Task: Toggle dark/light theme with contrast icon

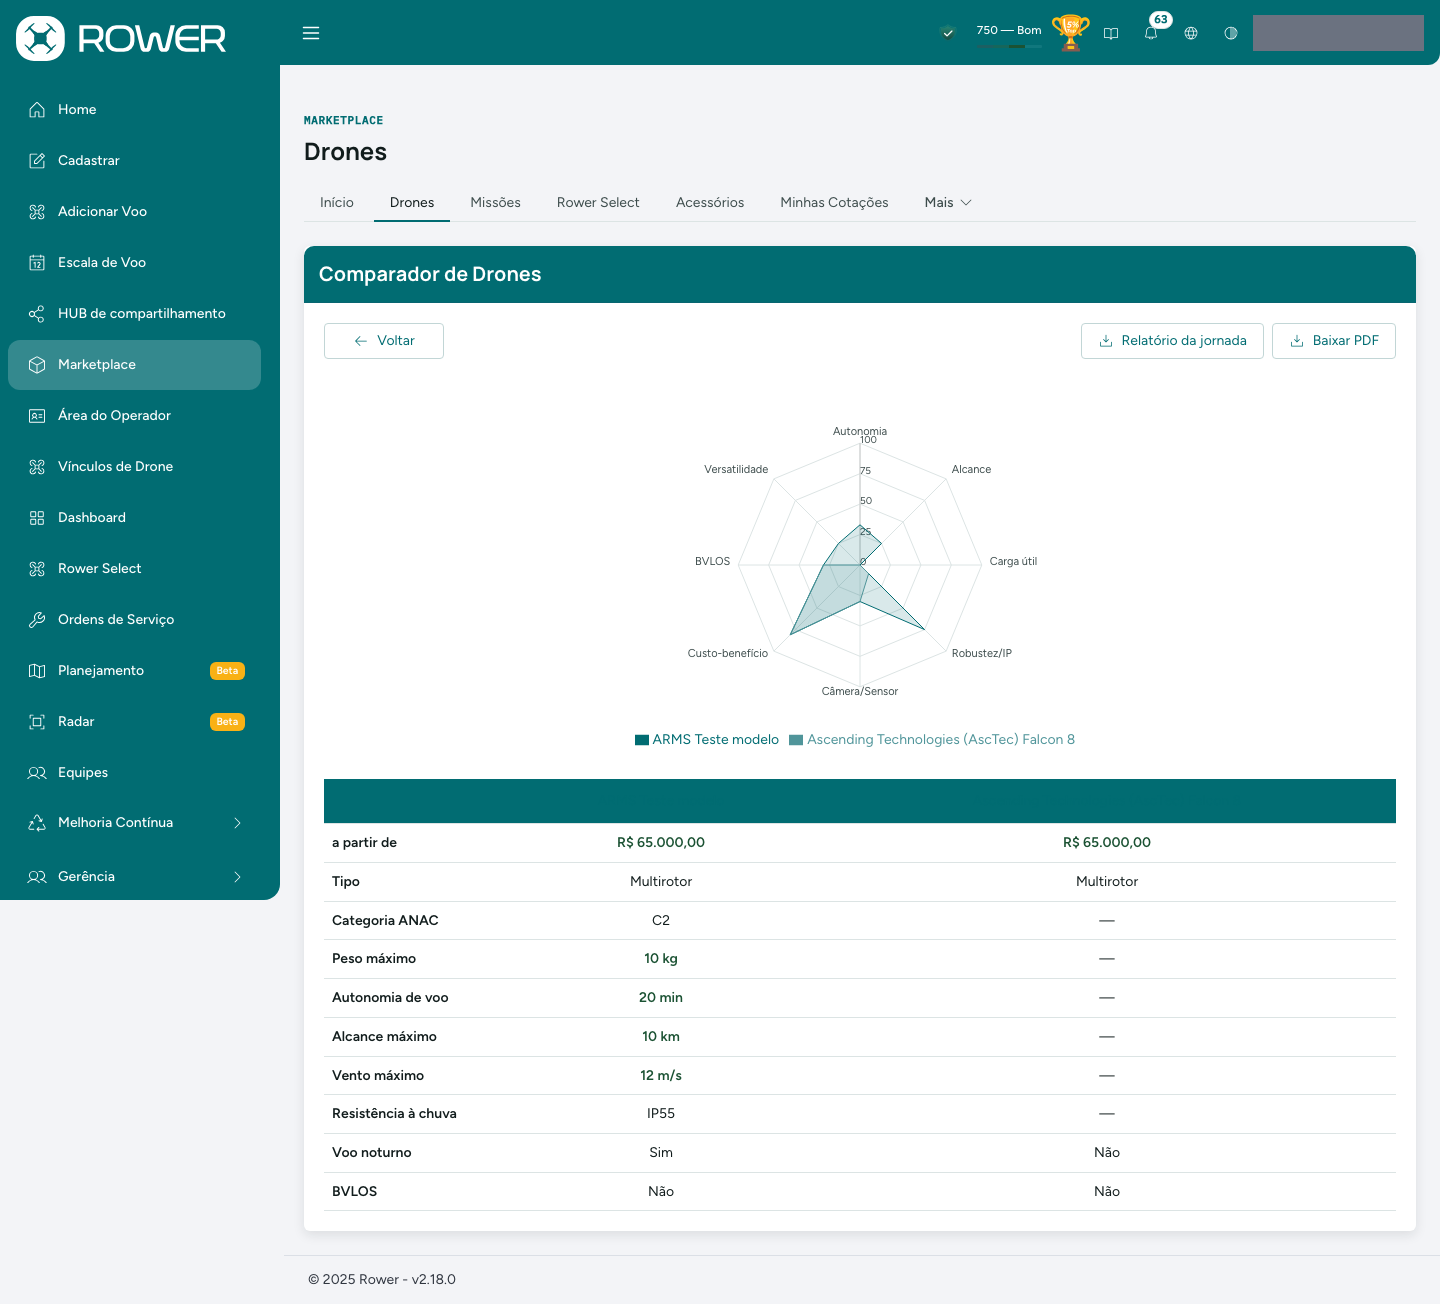Action: tap(1231, 33)
